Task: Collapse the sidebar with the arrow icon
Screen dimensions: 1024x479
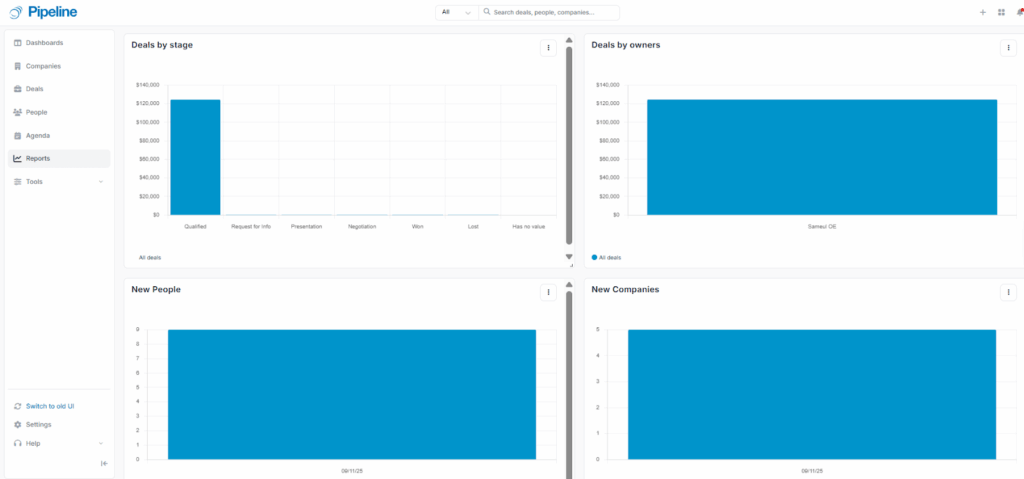Action: coord(104,463)
